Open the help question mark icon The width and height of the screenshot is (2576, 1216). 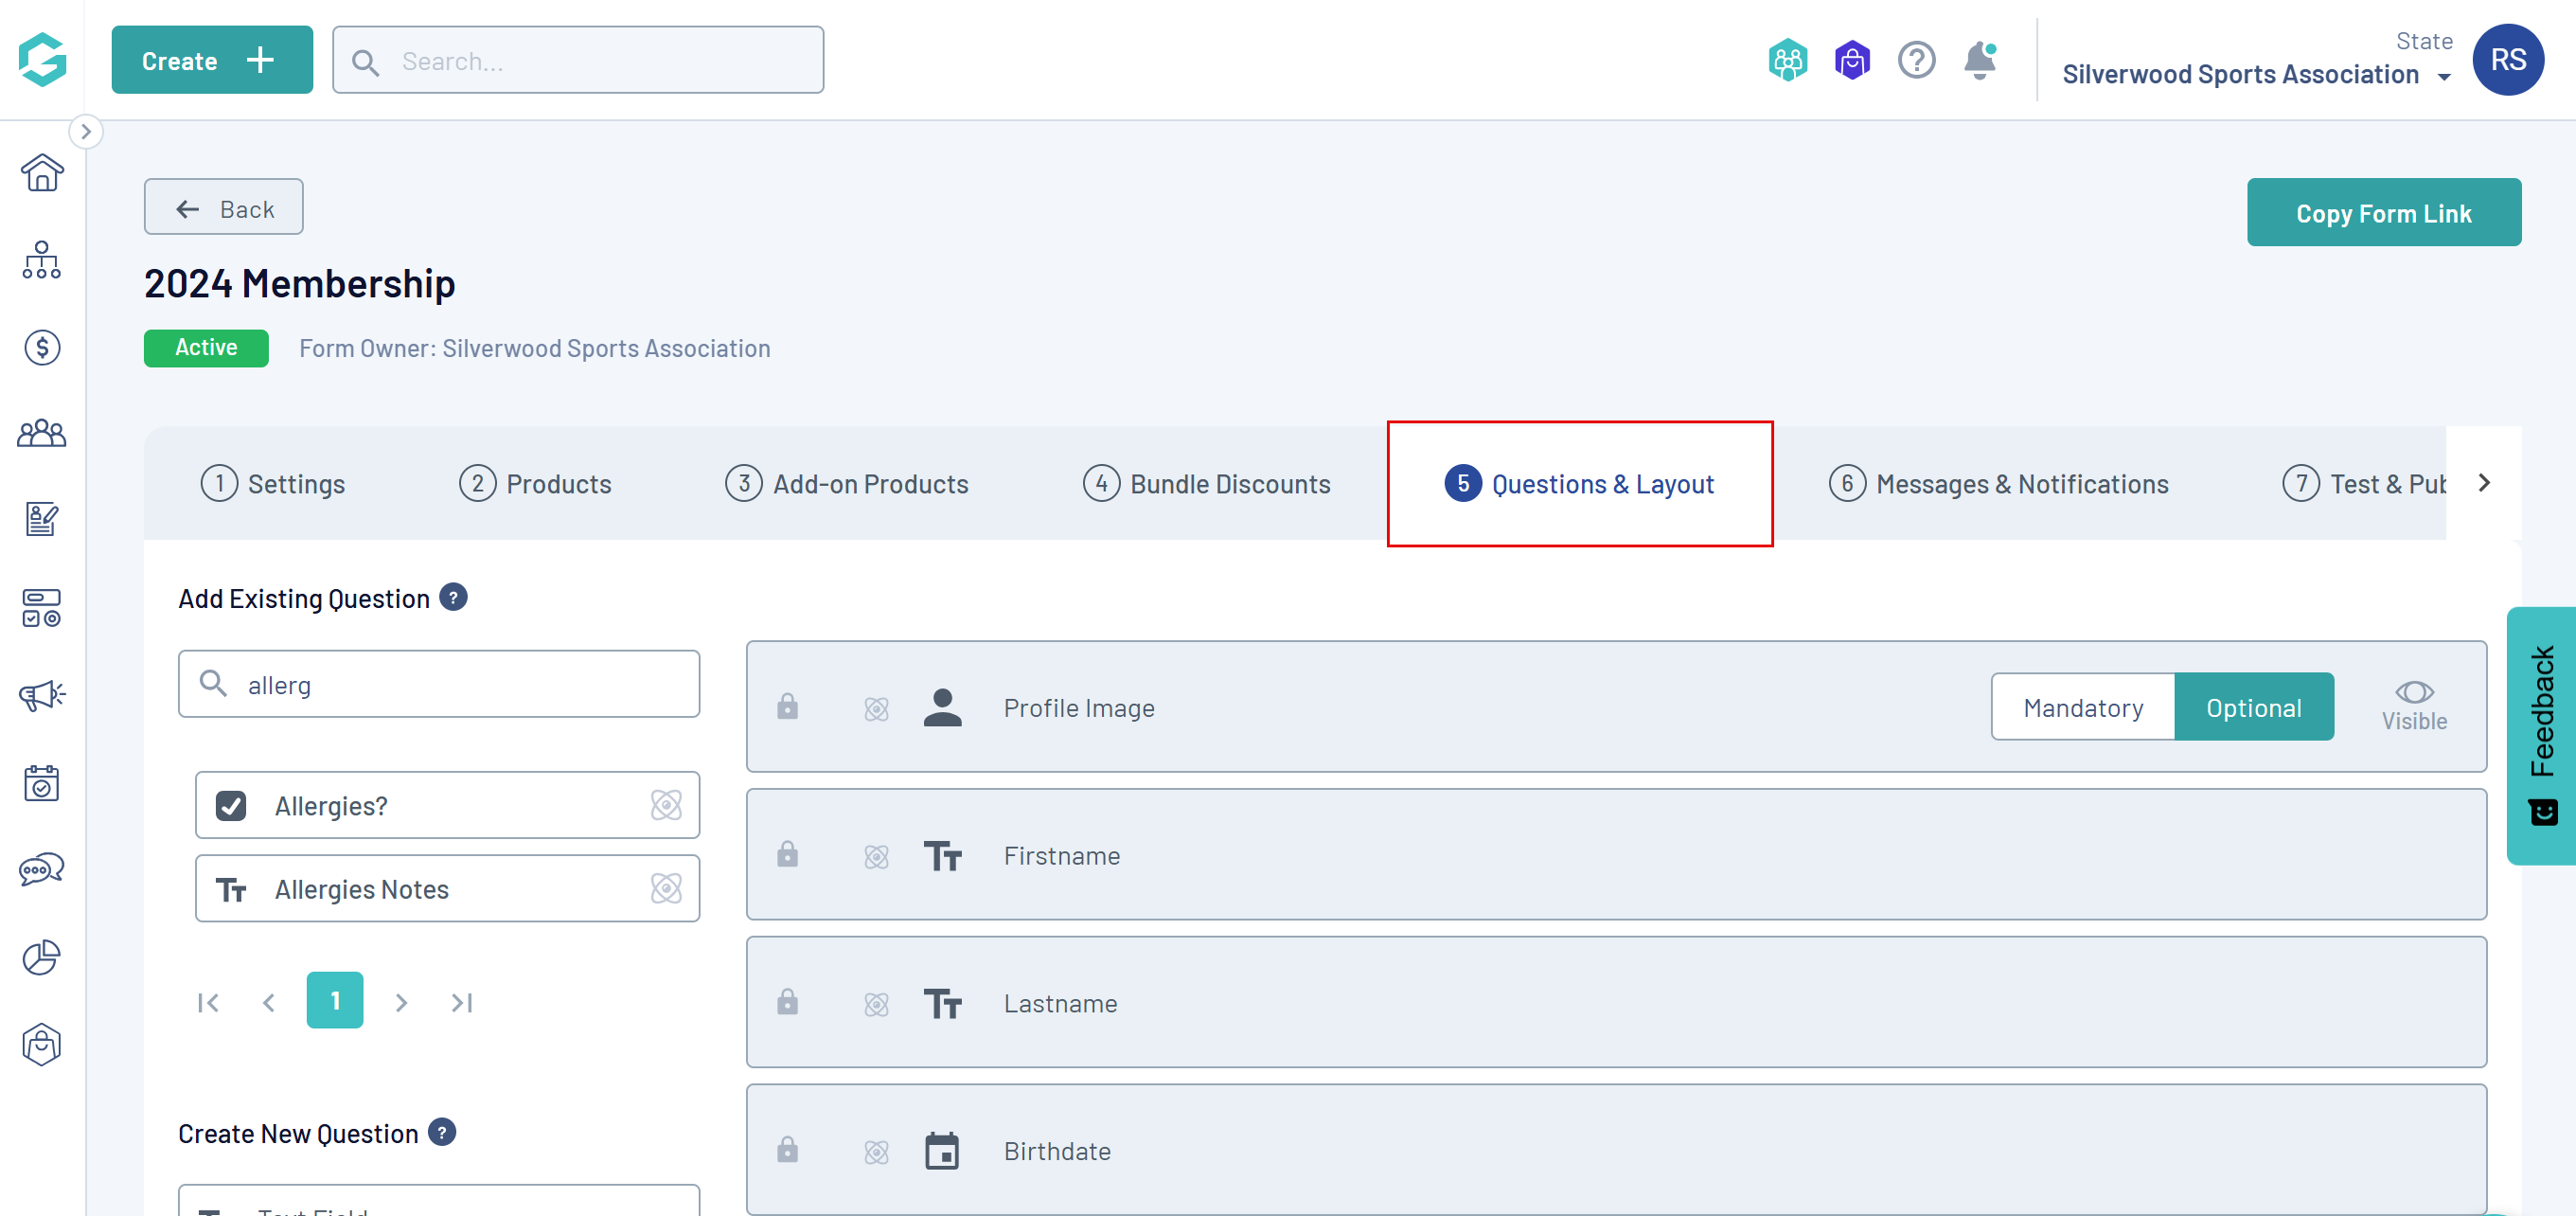click(x=1916, y=61)
